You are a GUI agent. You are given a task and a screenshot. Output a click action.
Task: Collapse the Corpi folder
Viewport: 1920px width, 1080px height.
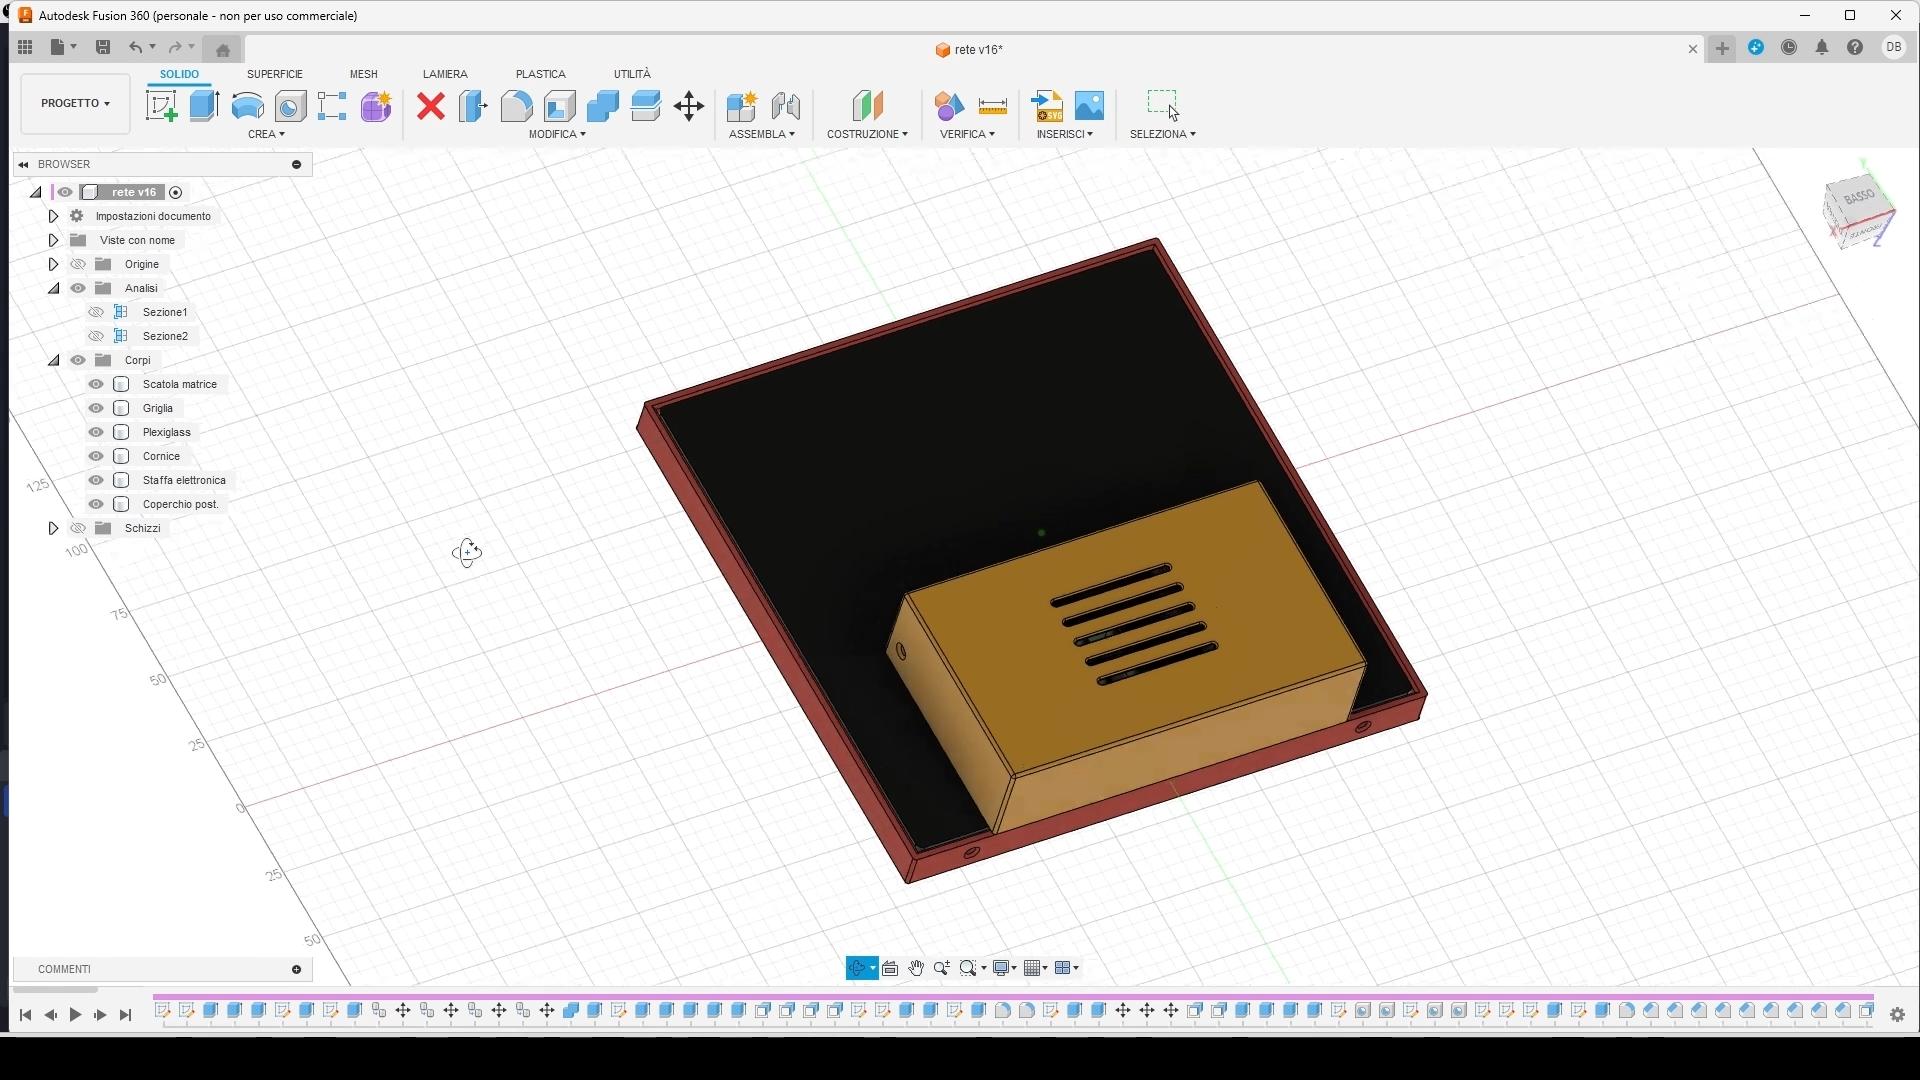click(x=53, y=360)
